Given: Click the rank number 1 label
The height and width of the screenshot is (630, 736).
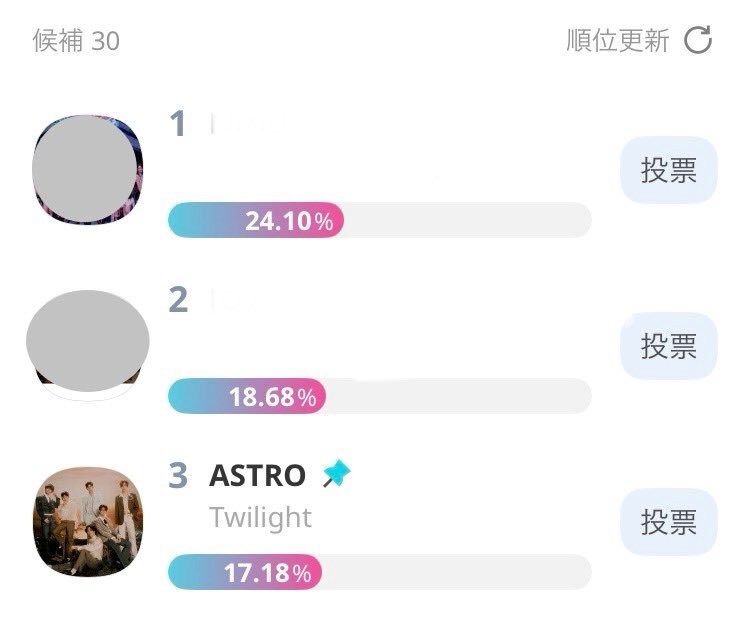Looking at the screenshot, I should click(x=178, y=124).
